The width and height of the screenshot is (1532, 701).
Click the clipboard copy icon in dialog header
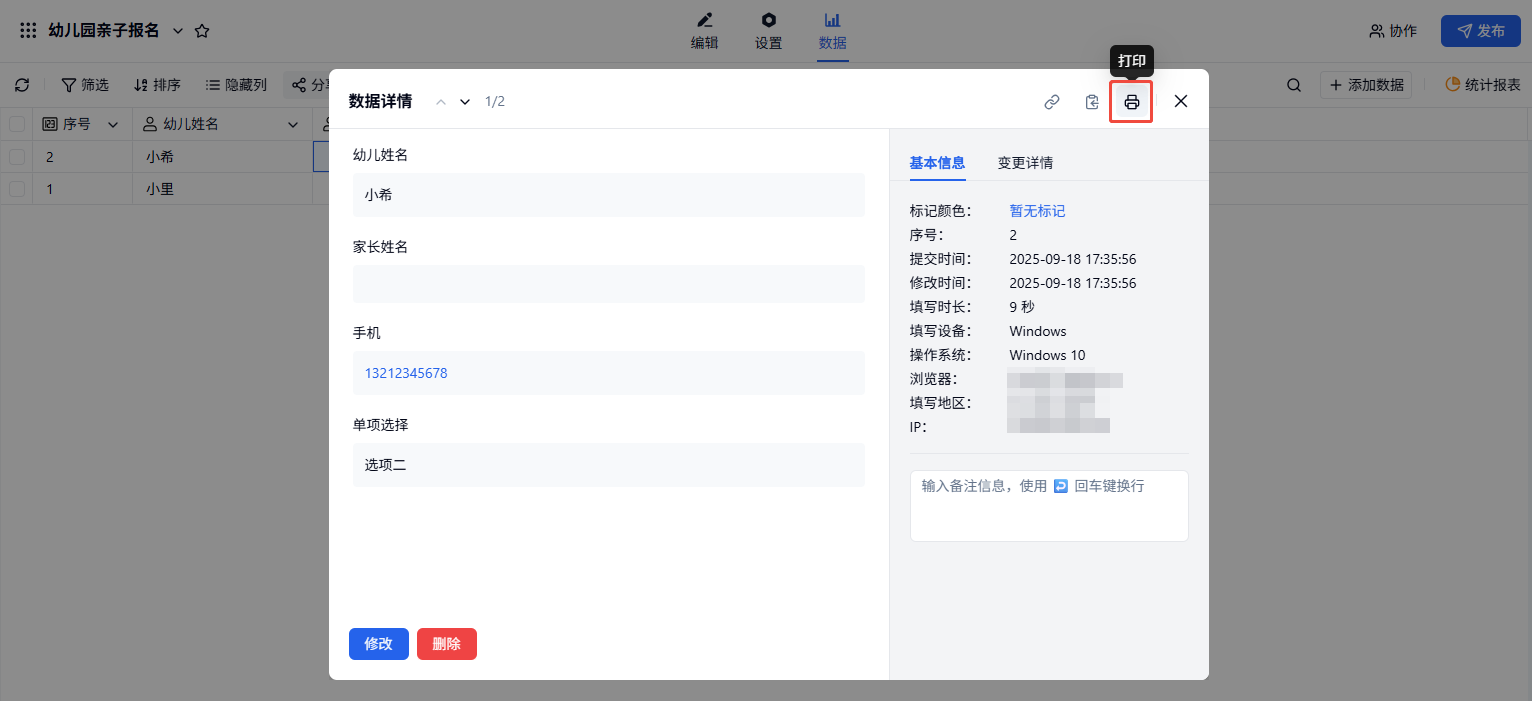1092,102
